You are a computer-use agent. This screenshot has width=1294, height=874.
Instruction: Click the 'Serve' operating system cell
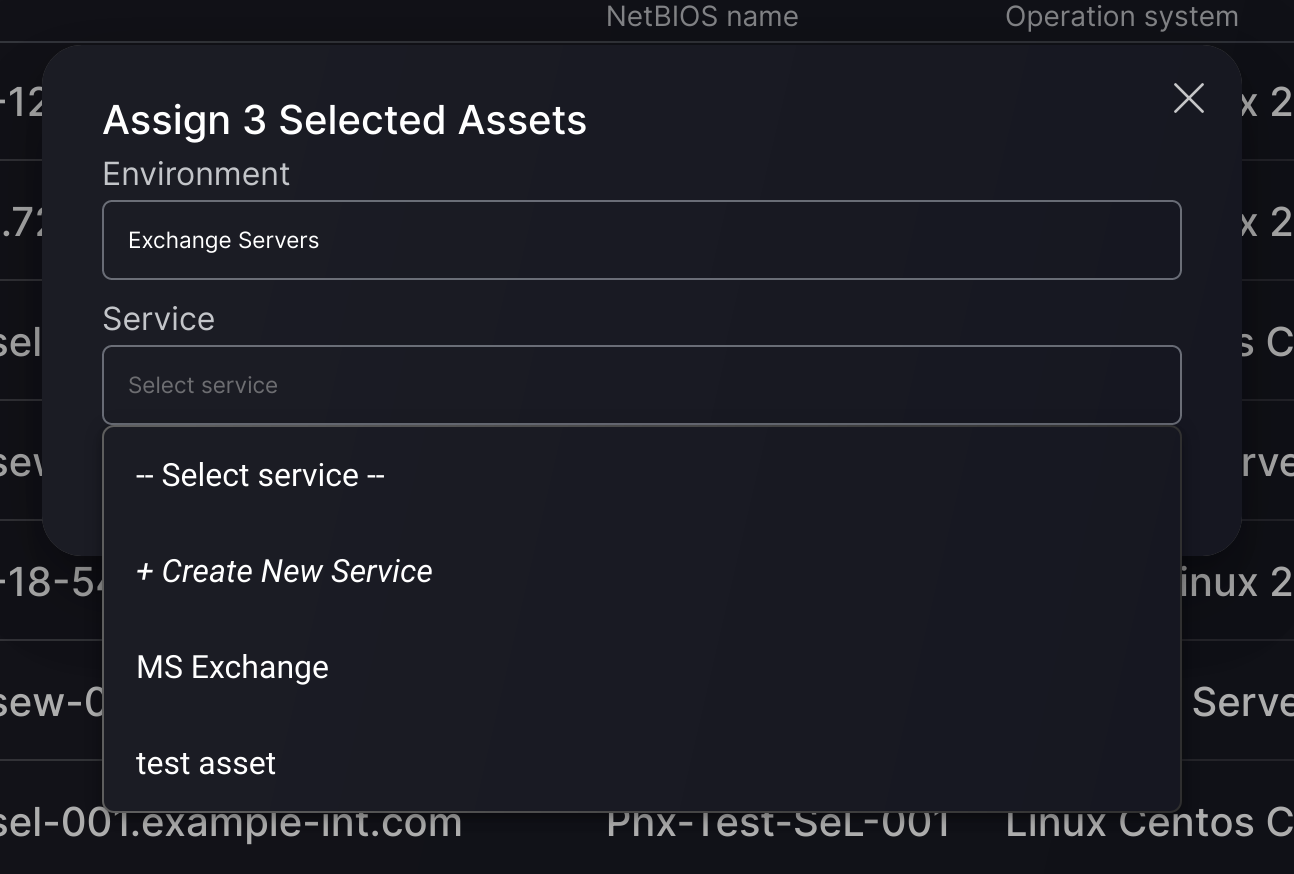tap(1242, 702)
